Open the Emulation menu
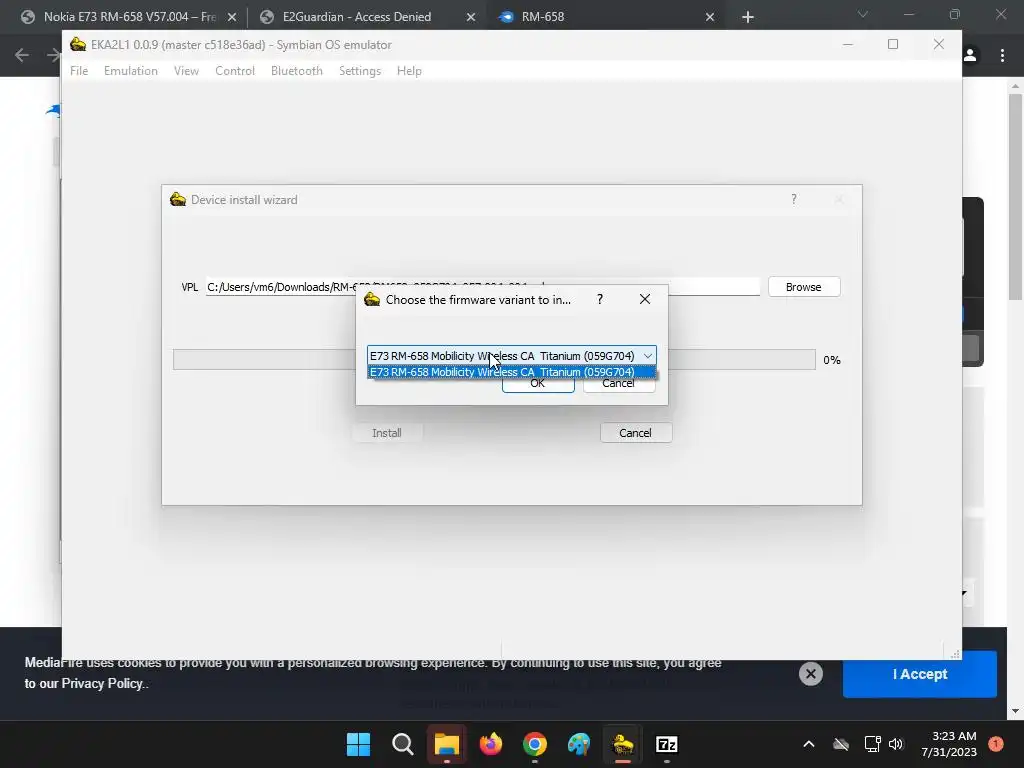The image size is (1024, 768). tap(131, 71)
